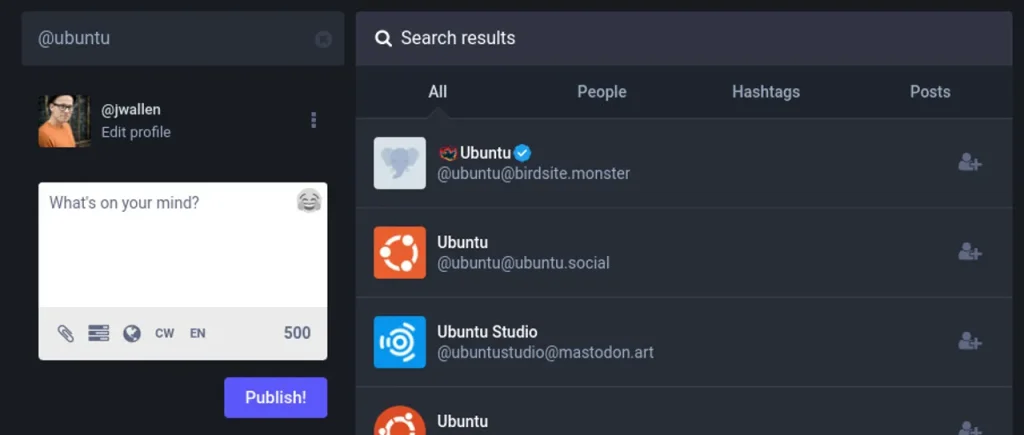The width and height of the screenshot is (1024, 435).
Task: Open the three-dot account menu
Action: tap(313, 120)
